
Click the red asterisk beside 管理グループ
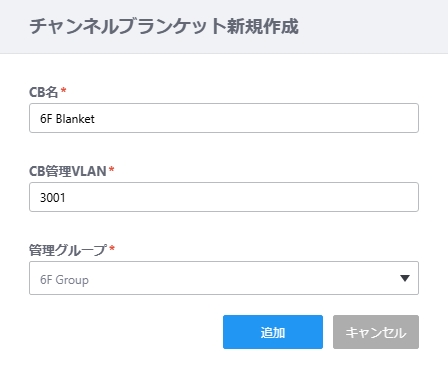[x=112, y=248]
